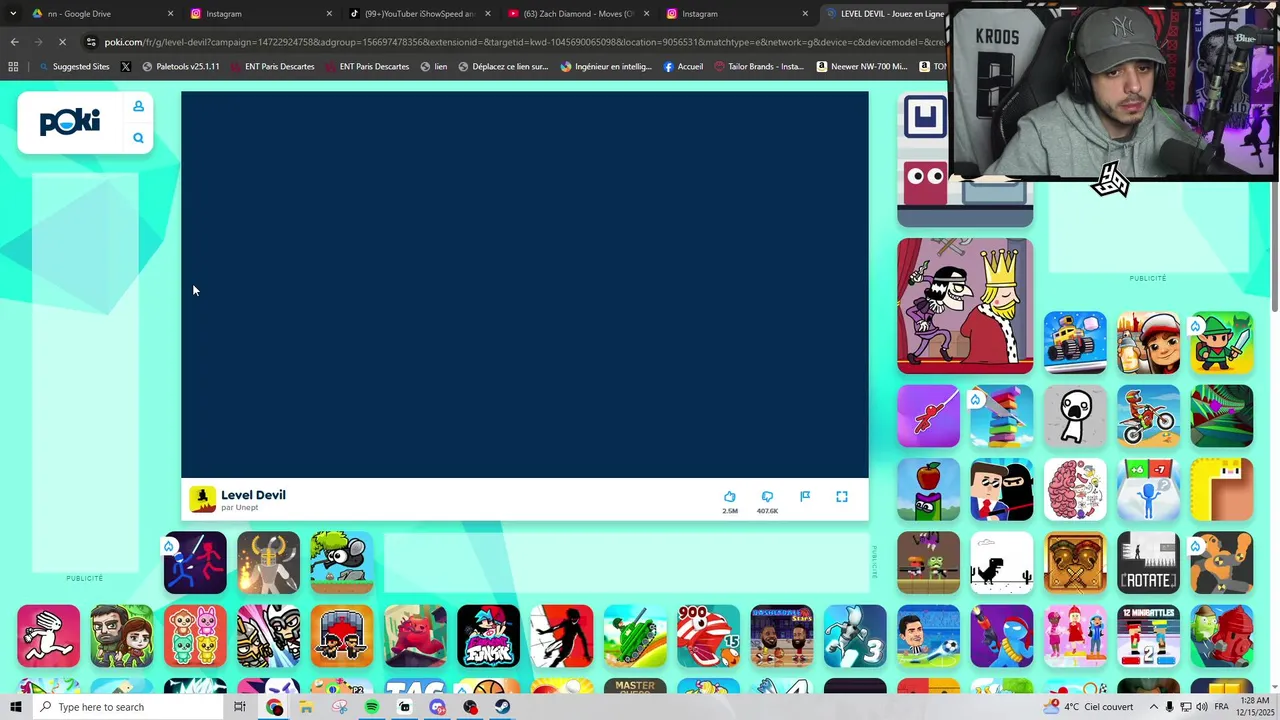
Task: Click the Level Devil game icon
Action: click(202, 499)
